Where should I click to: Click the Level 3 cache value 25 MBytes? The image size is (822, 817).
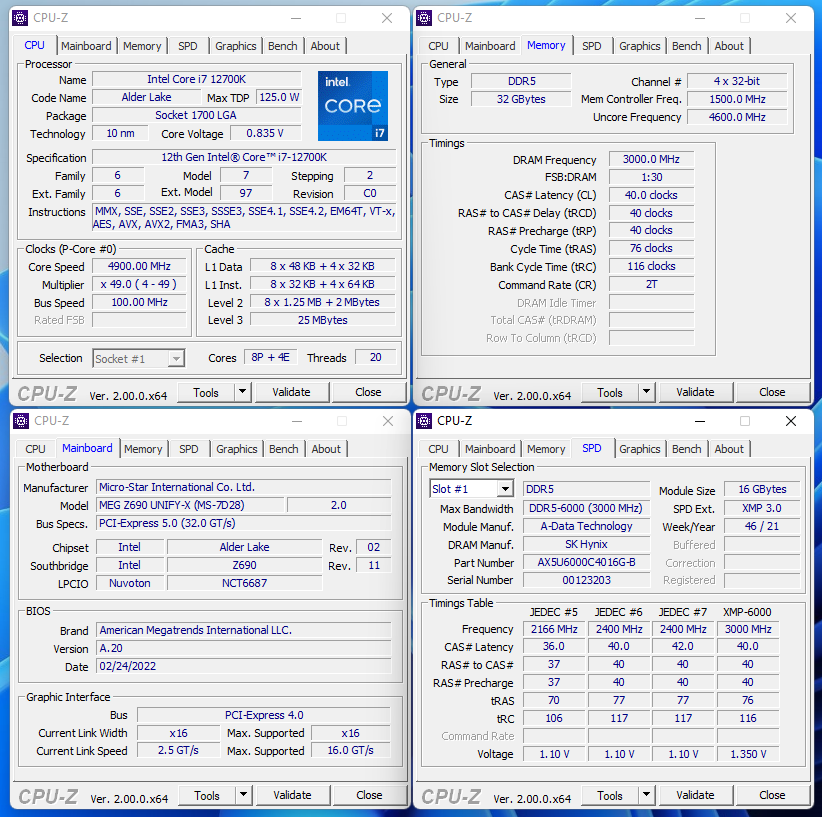(x=322, y=320)
